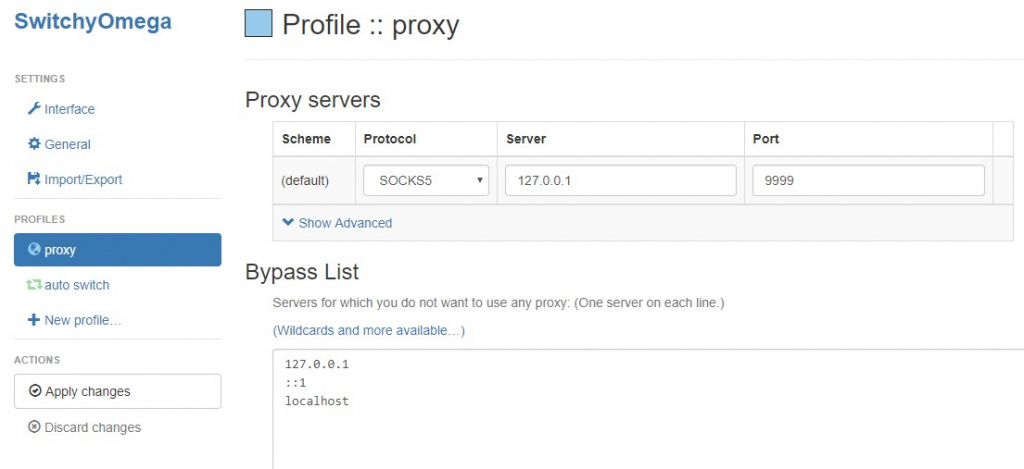Click the Server address input field
Screen dimensions: 1024x469
(x=620, y=181)
